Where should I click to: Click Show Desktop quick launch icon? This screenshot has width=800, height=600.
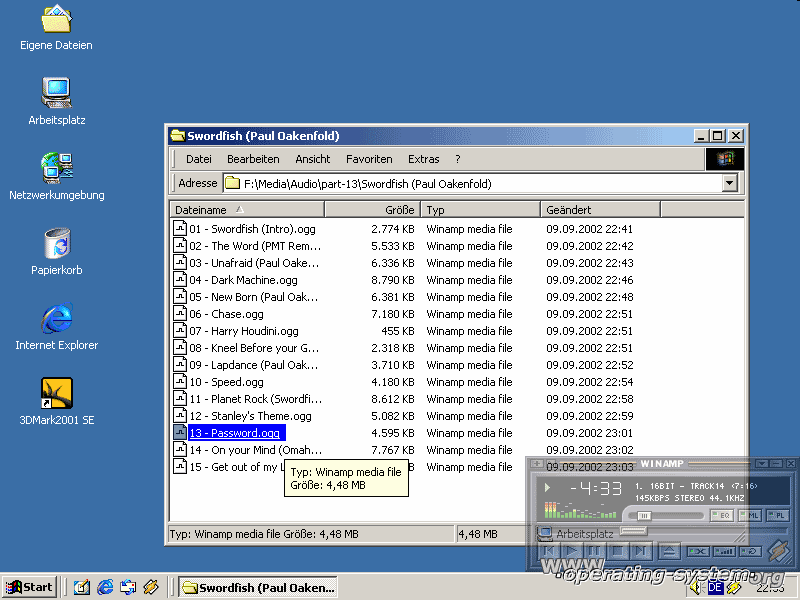point(82,587)
